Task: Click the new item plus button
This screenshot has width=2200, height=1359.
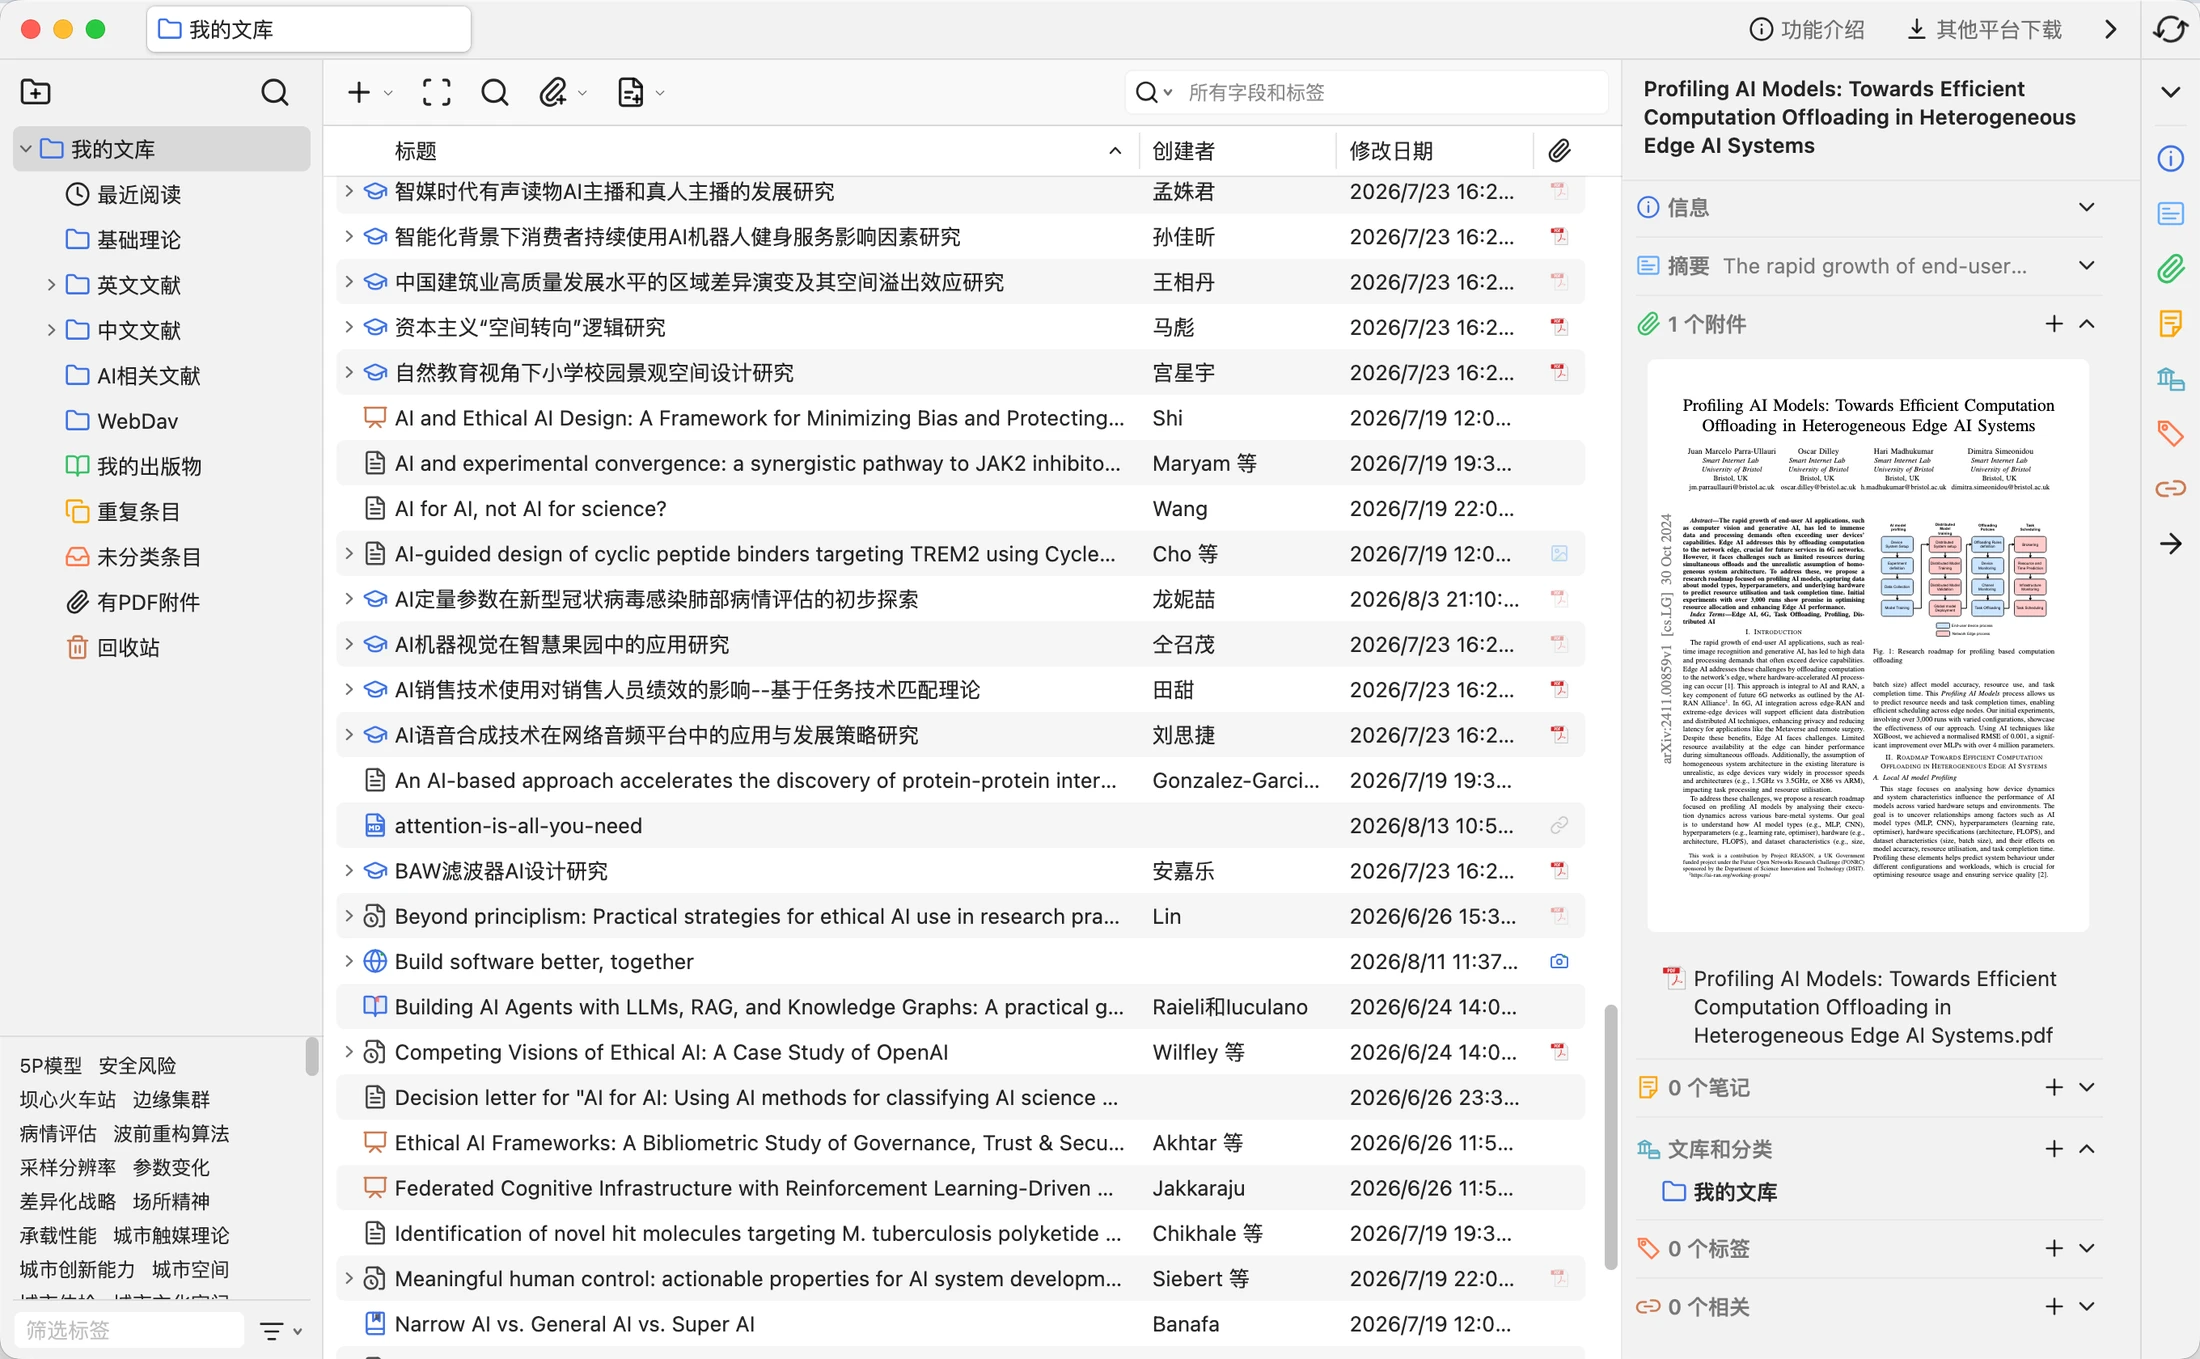Action: [x=359, y=93]
